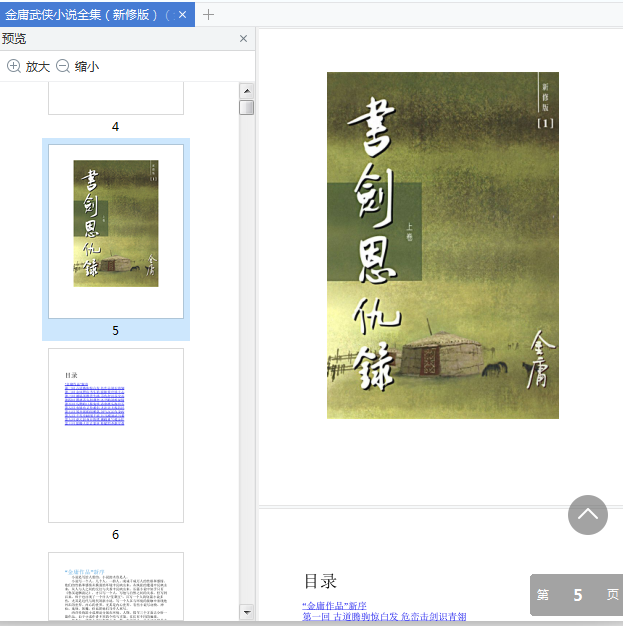This screenshot has height=626, width=623.
Task: Click the 预览 panel title
Action: click(x=14, y=39)
